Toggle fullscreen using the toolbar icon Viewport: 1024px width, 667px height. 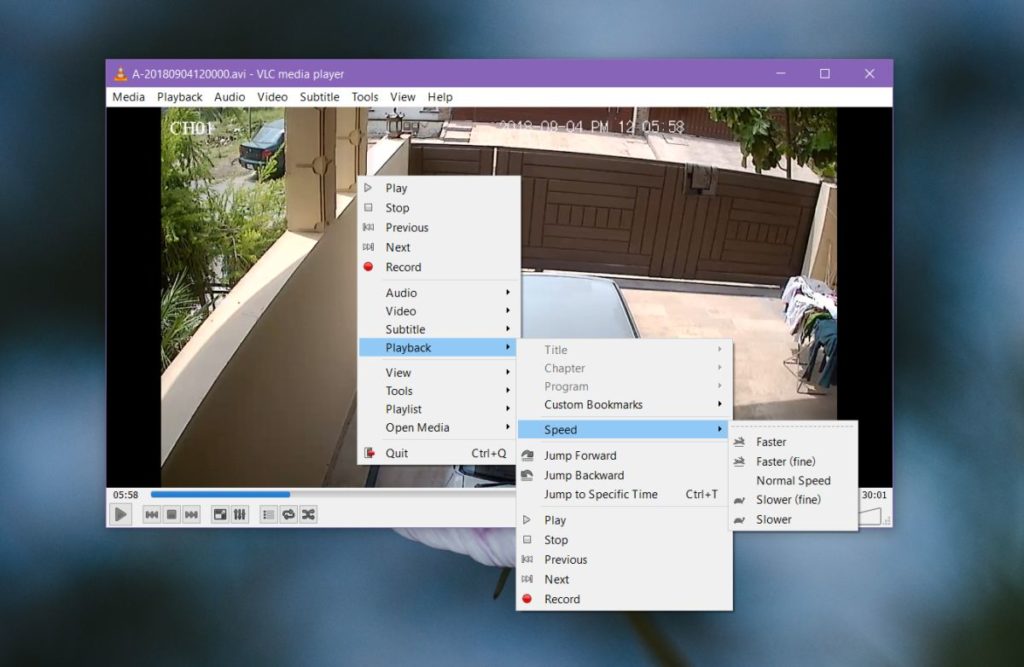tap(218, 514)
